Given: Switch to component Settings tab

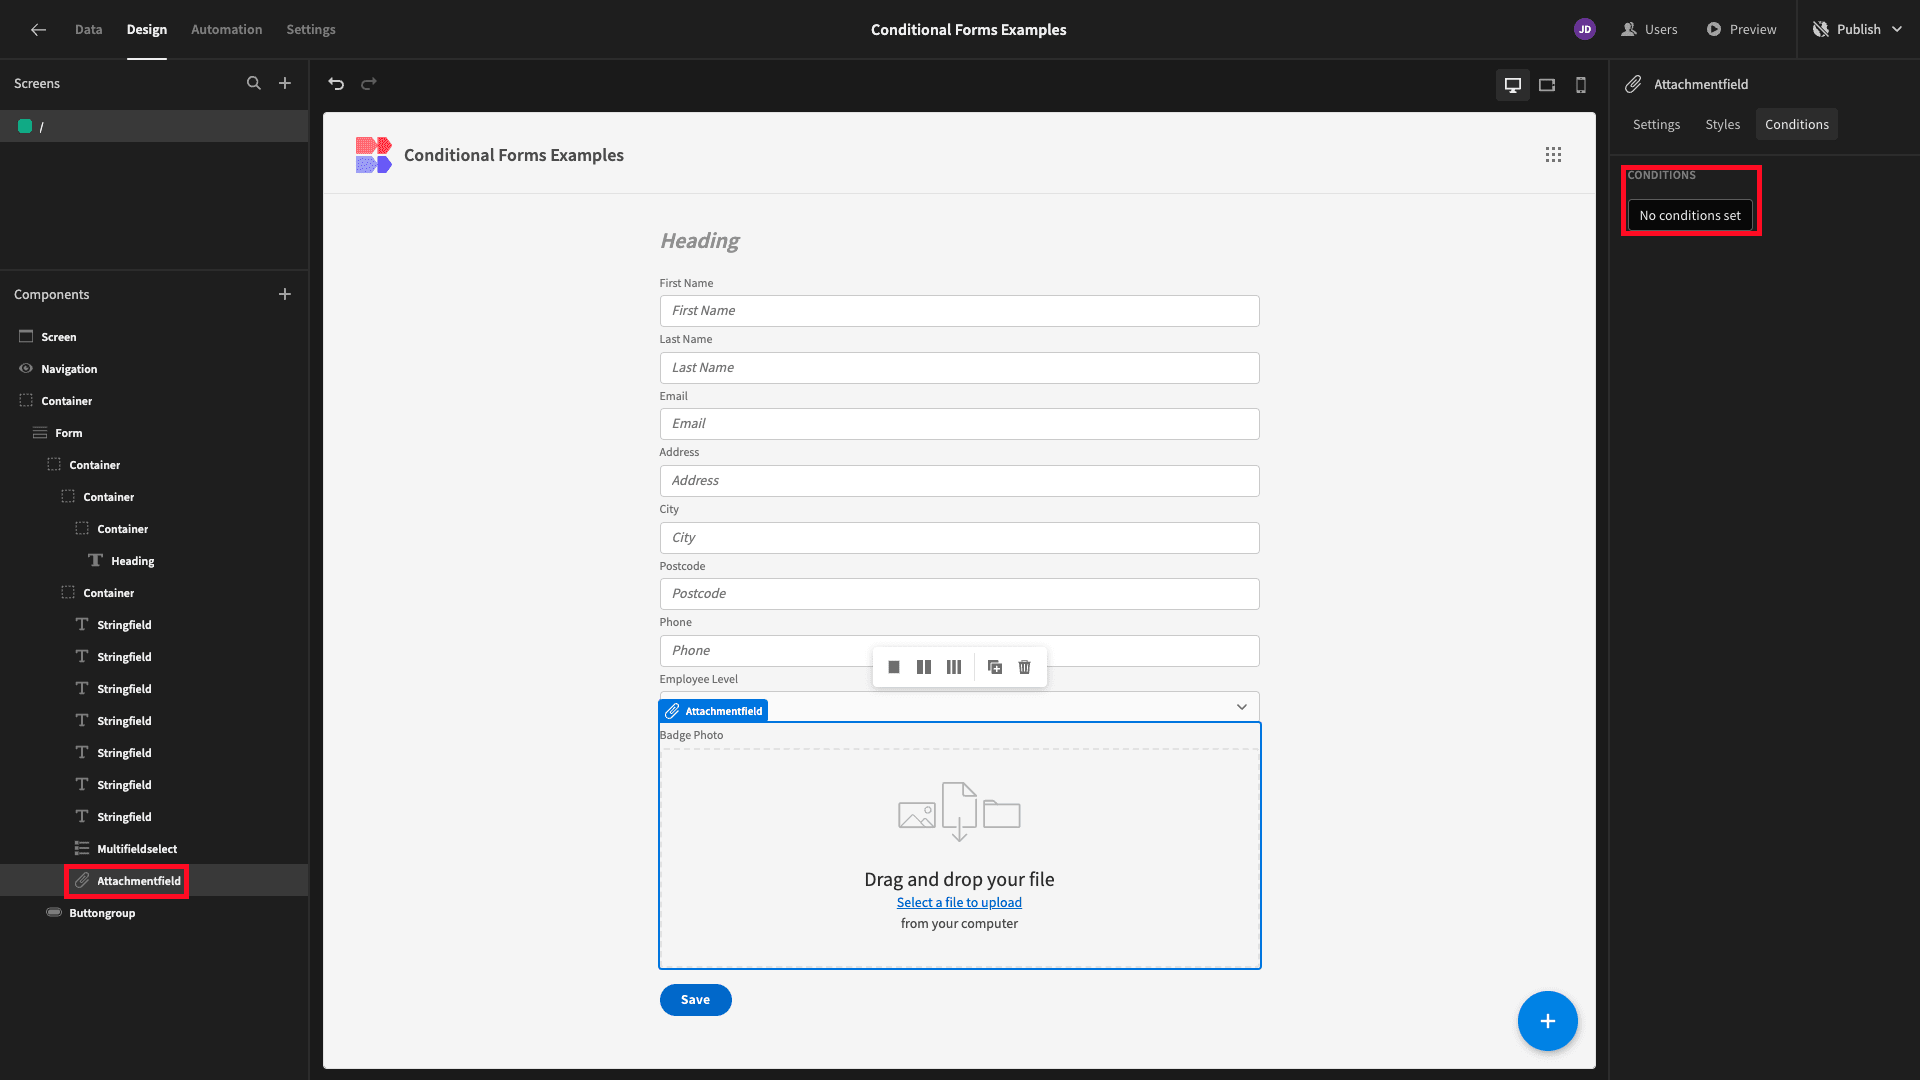Looking at the screenshot, I should pos(1656,124).
